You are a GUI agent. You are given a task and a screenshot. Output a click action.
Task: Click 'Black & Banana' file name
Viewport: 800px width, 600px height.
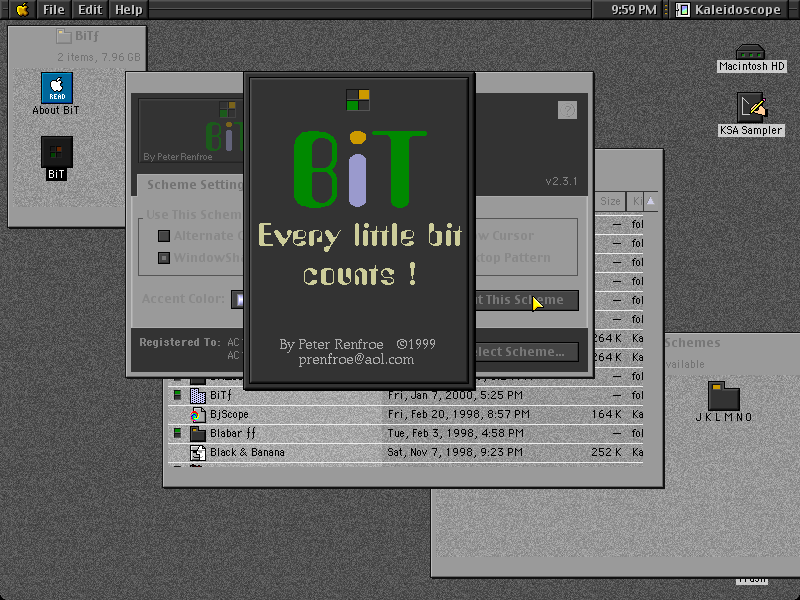(247, 453)
